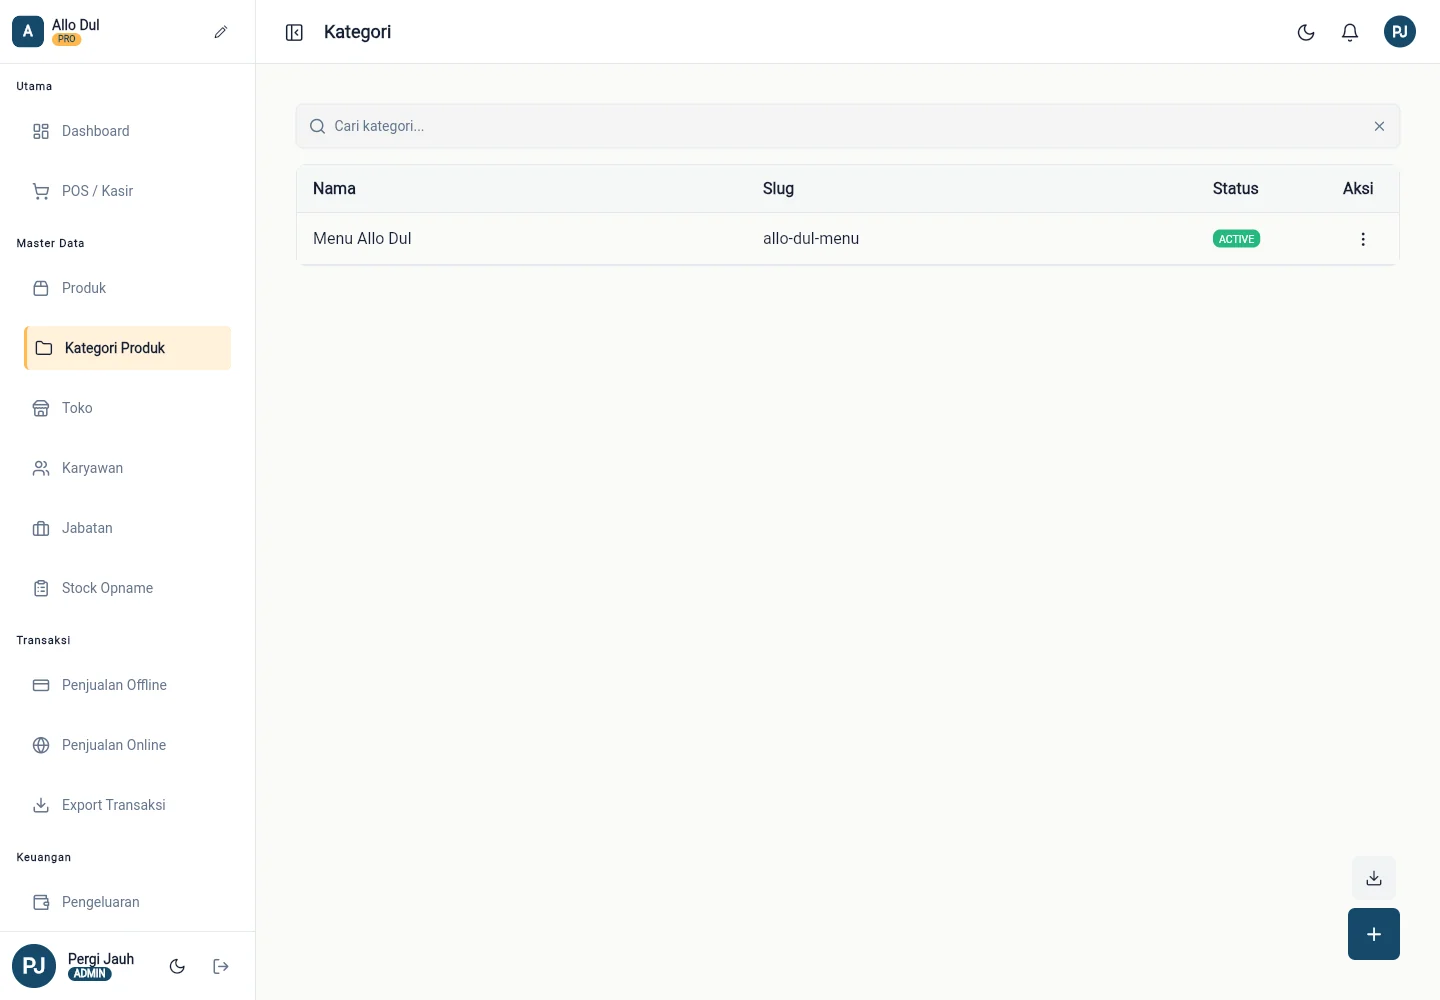The width and height of the screenshot is (1440, 1000).
Task: Click the ACTIVE status badge
Action: coord(1236,239)
